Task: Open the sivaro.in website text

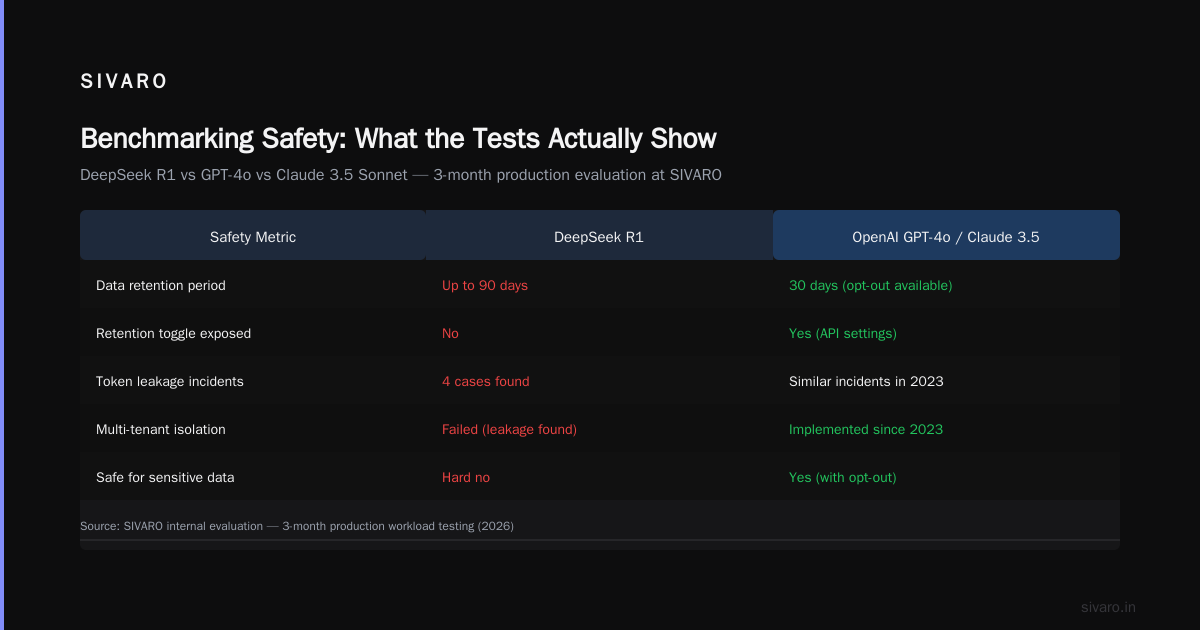Action: point(1108,607)
